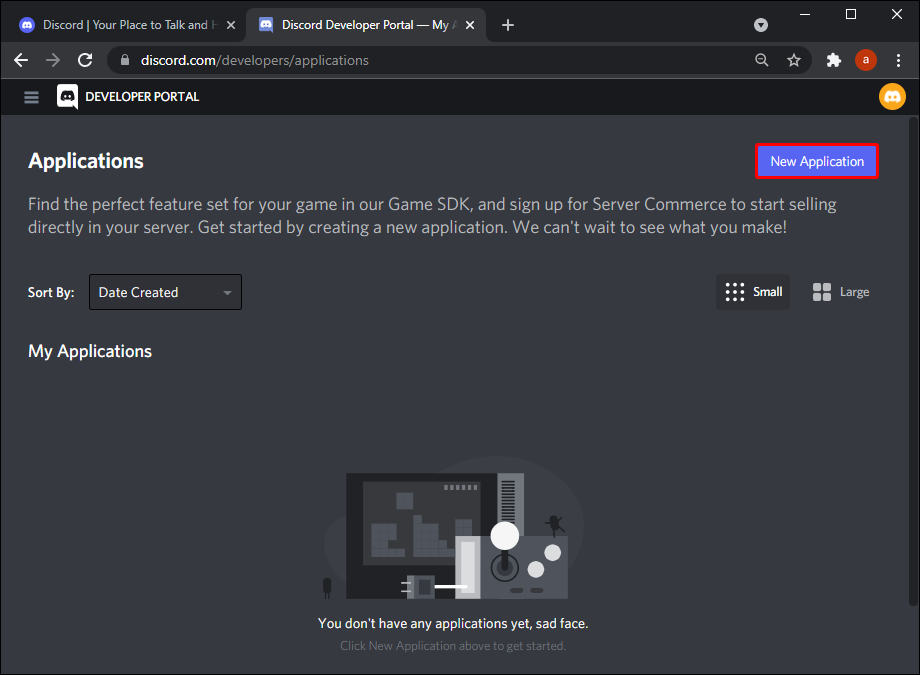The image size is (920, 675).
Task: Open the browser downloads chevron button
Action: [761, 25]
